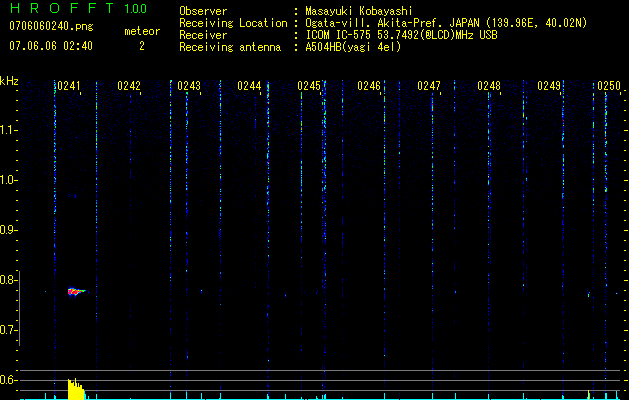Click the 0241 time marker
The height and width of the screenshot is (400, 629).
(x=68, y=86)
